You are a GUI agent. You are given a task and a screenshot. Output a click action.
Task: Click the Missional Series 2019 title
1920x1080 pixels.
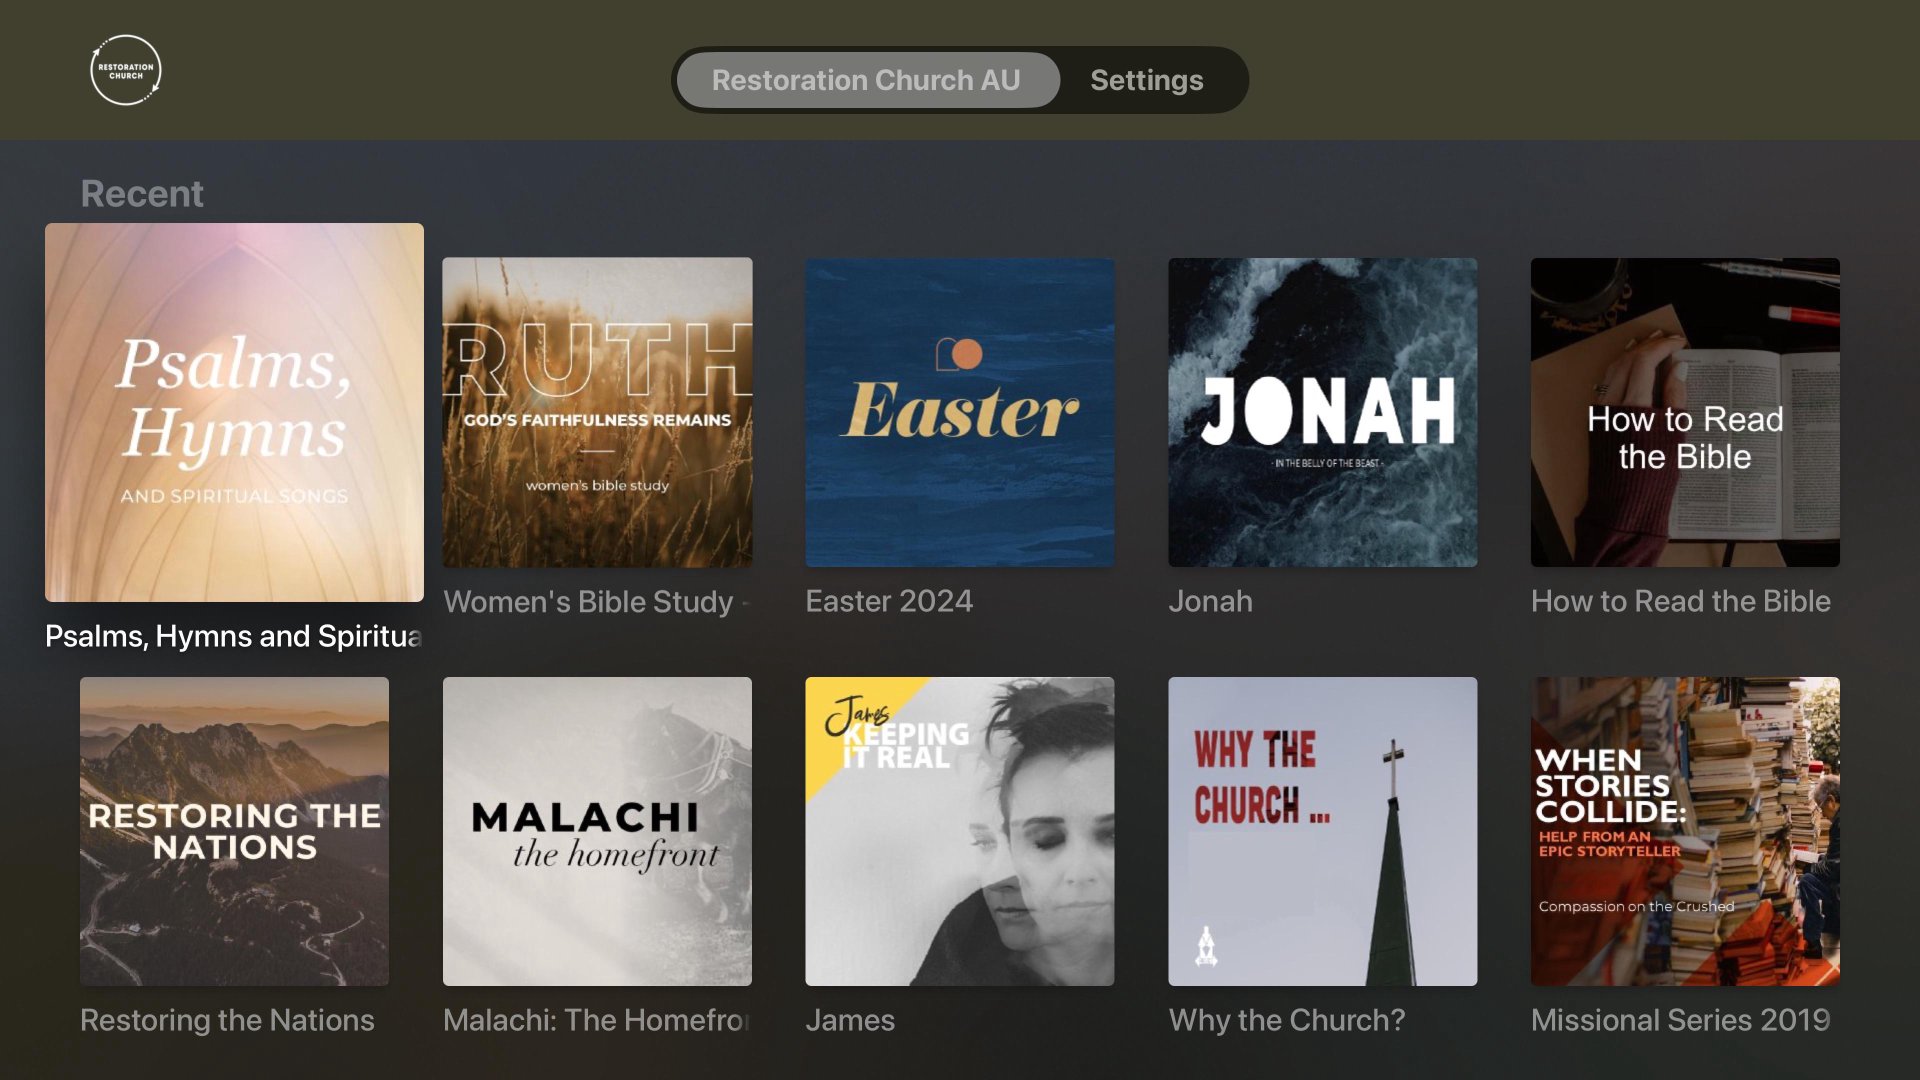click(1680, 1020)
